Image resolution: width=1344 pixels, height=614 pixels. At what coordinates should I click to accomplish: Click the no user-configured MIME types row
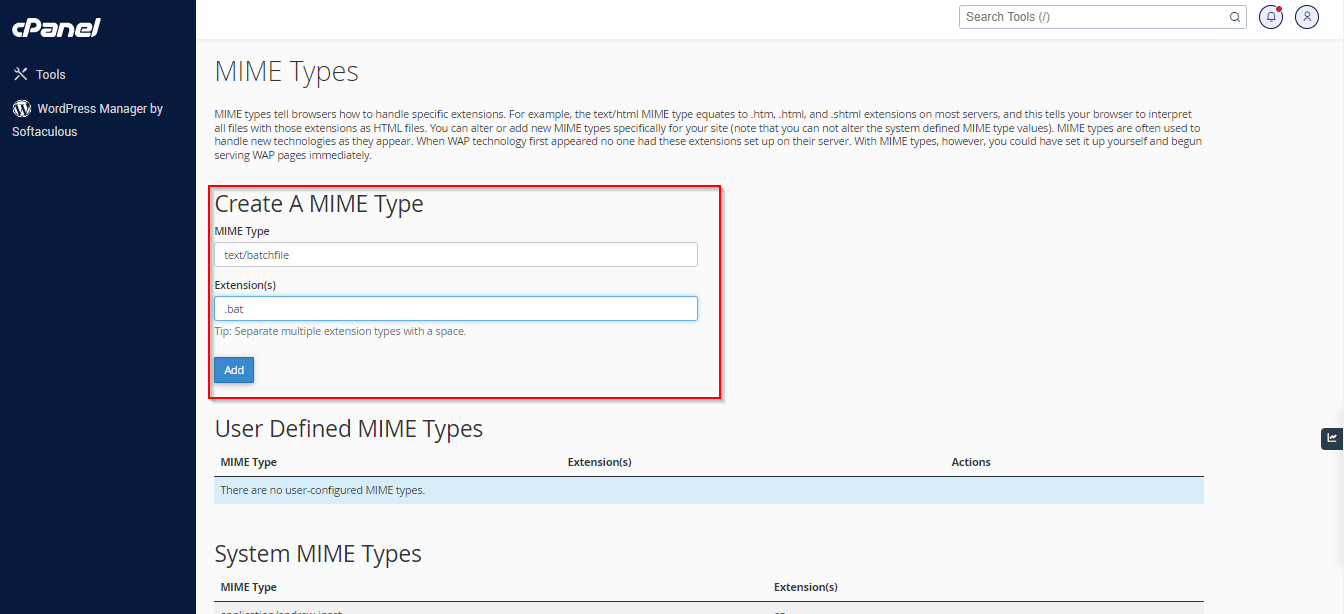(709, 490)
